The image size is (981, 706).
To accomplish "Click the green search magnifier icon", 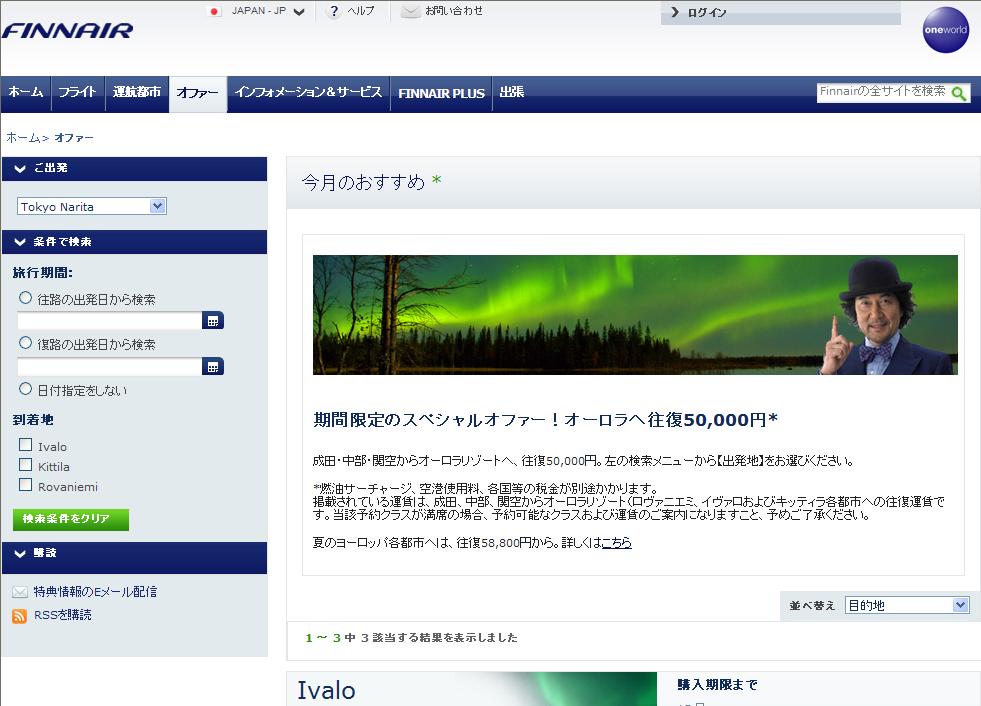I will pyautogui.click(x=958, y=93).
